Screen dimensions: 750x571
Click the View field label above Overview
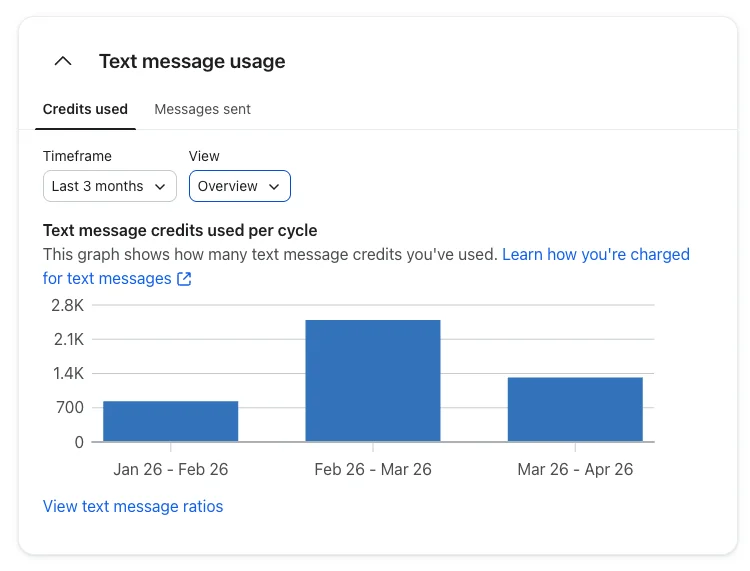tap(204, 156)
